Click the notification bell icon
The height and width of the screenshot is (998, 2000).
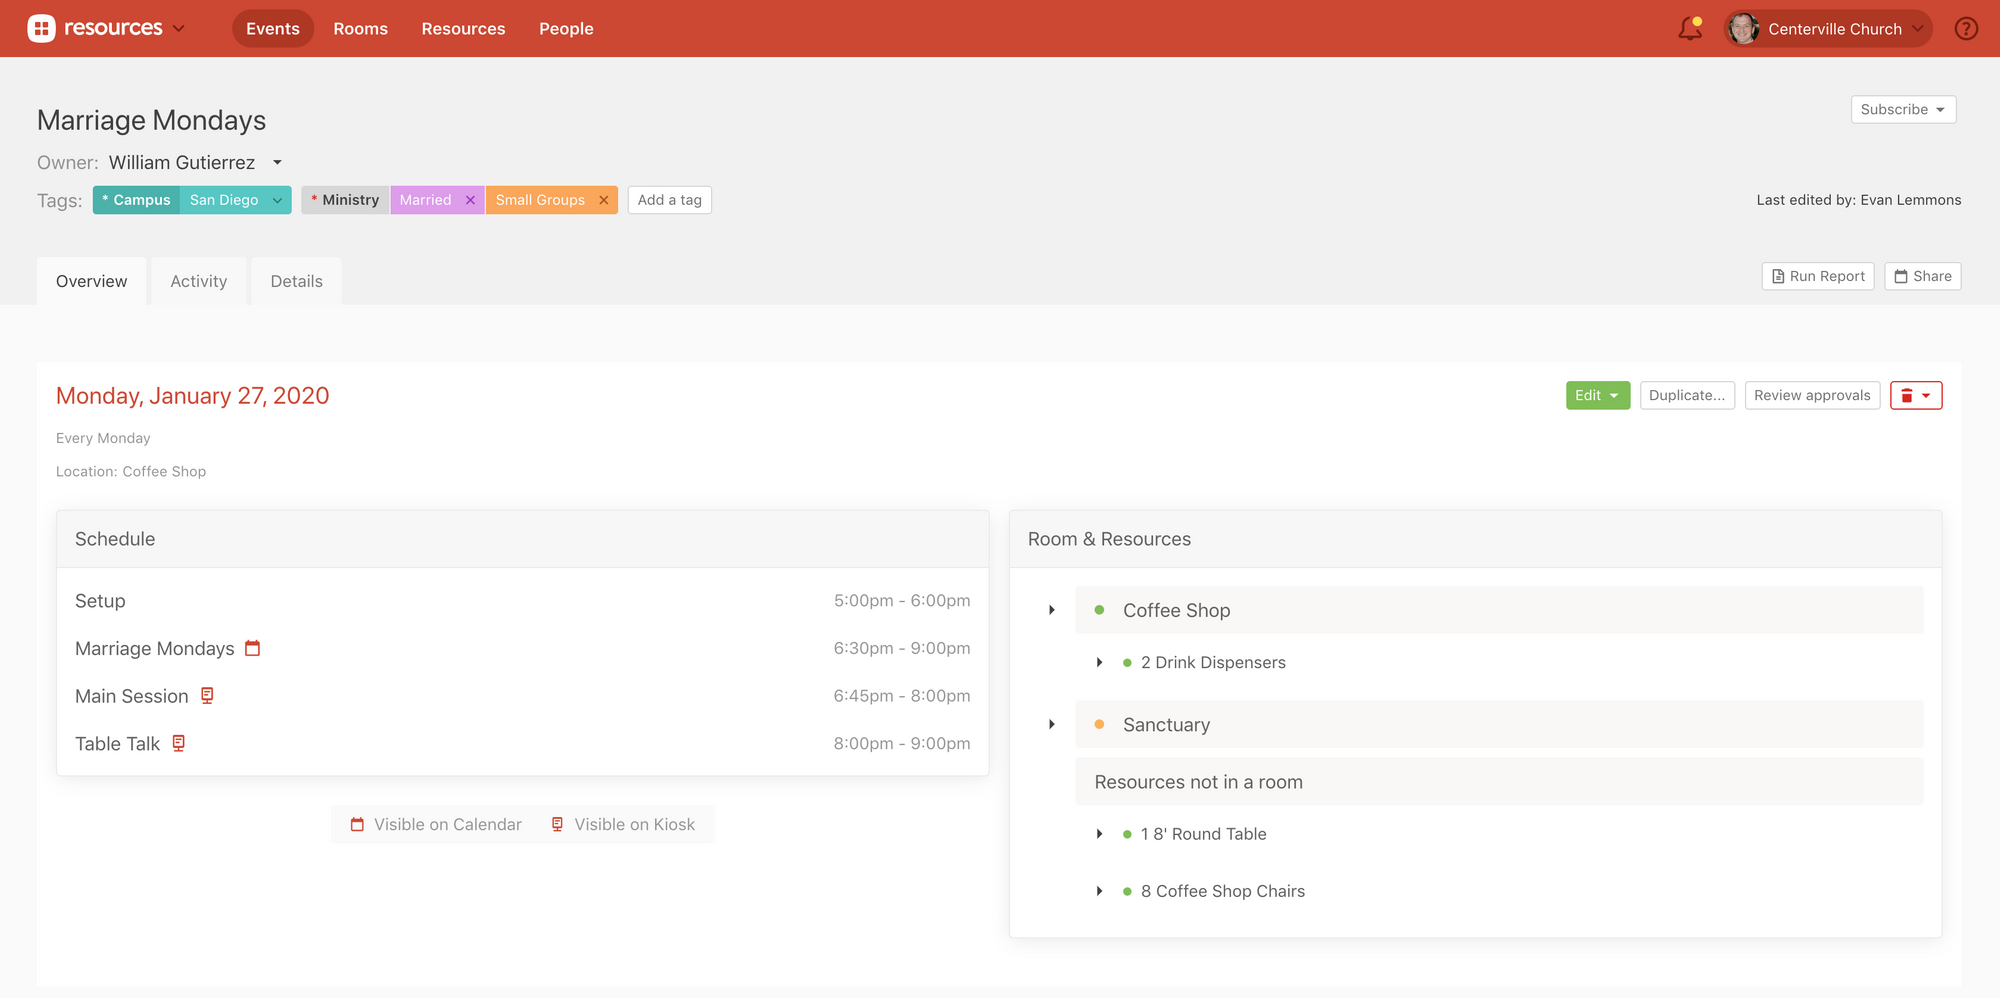point(1689,29)
